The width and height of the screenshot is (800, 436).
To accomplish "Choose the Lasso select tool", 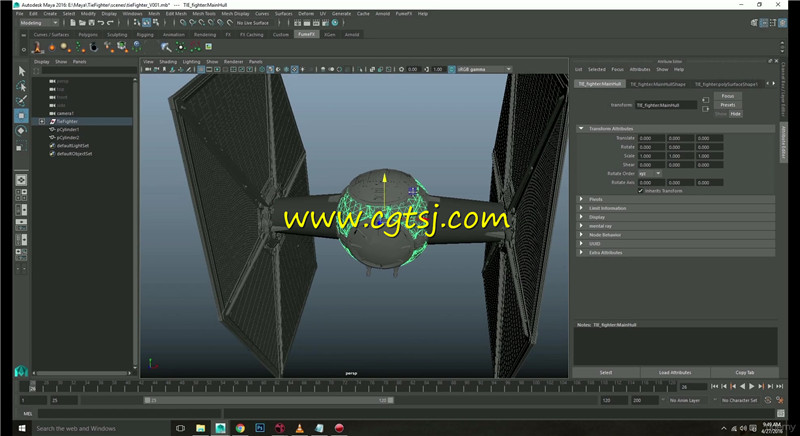I will 21,86.
